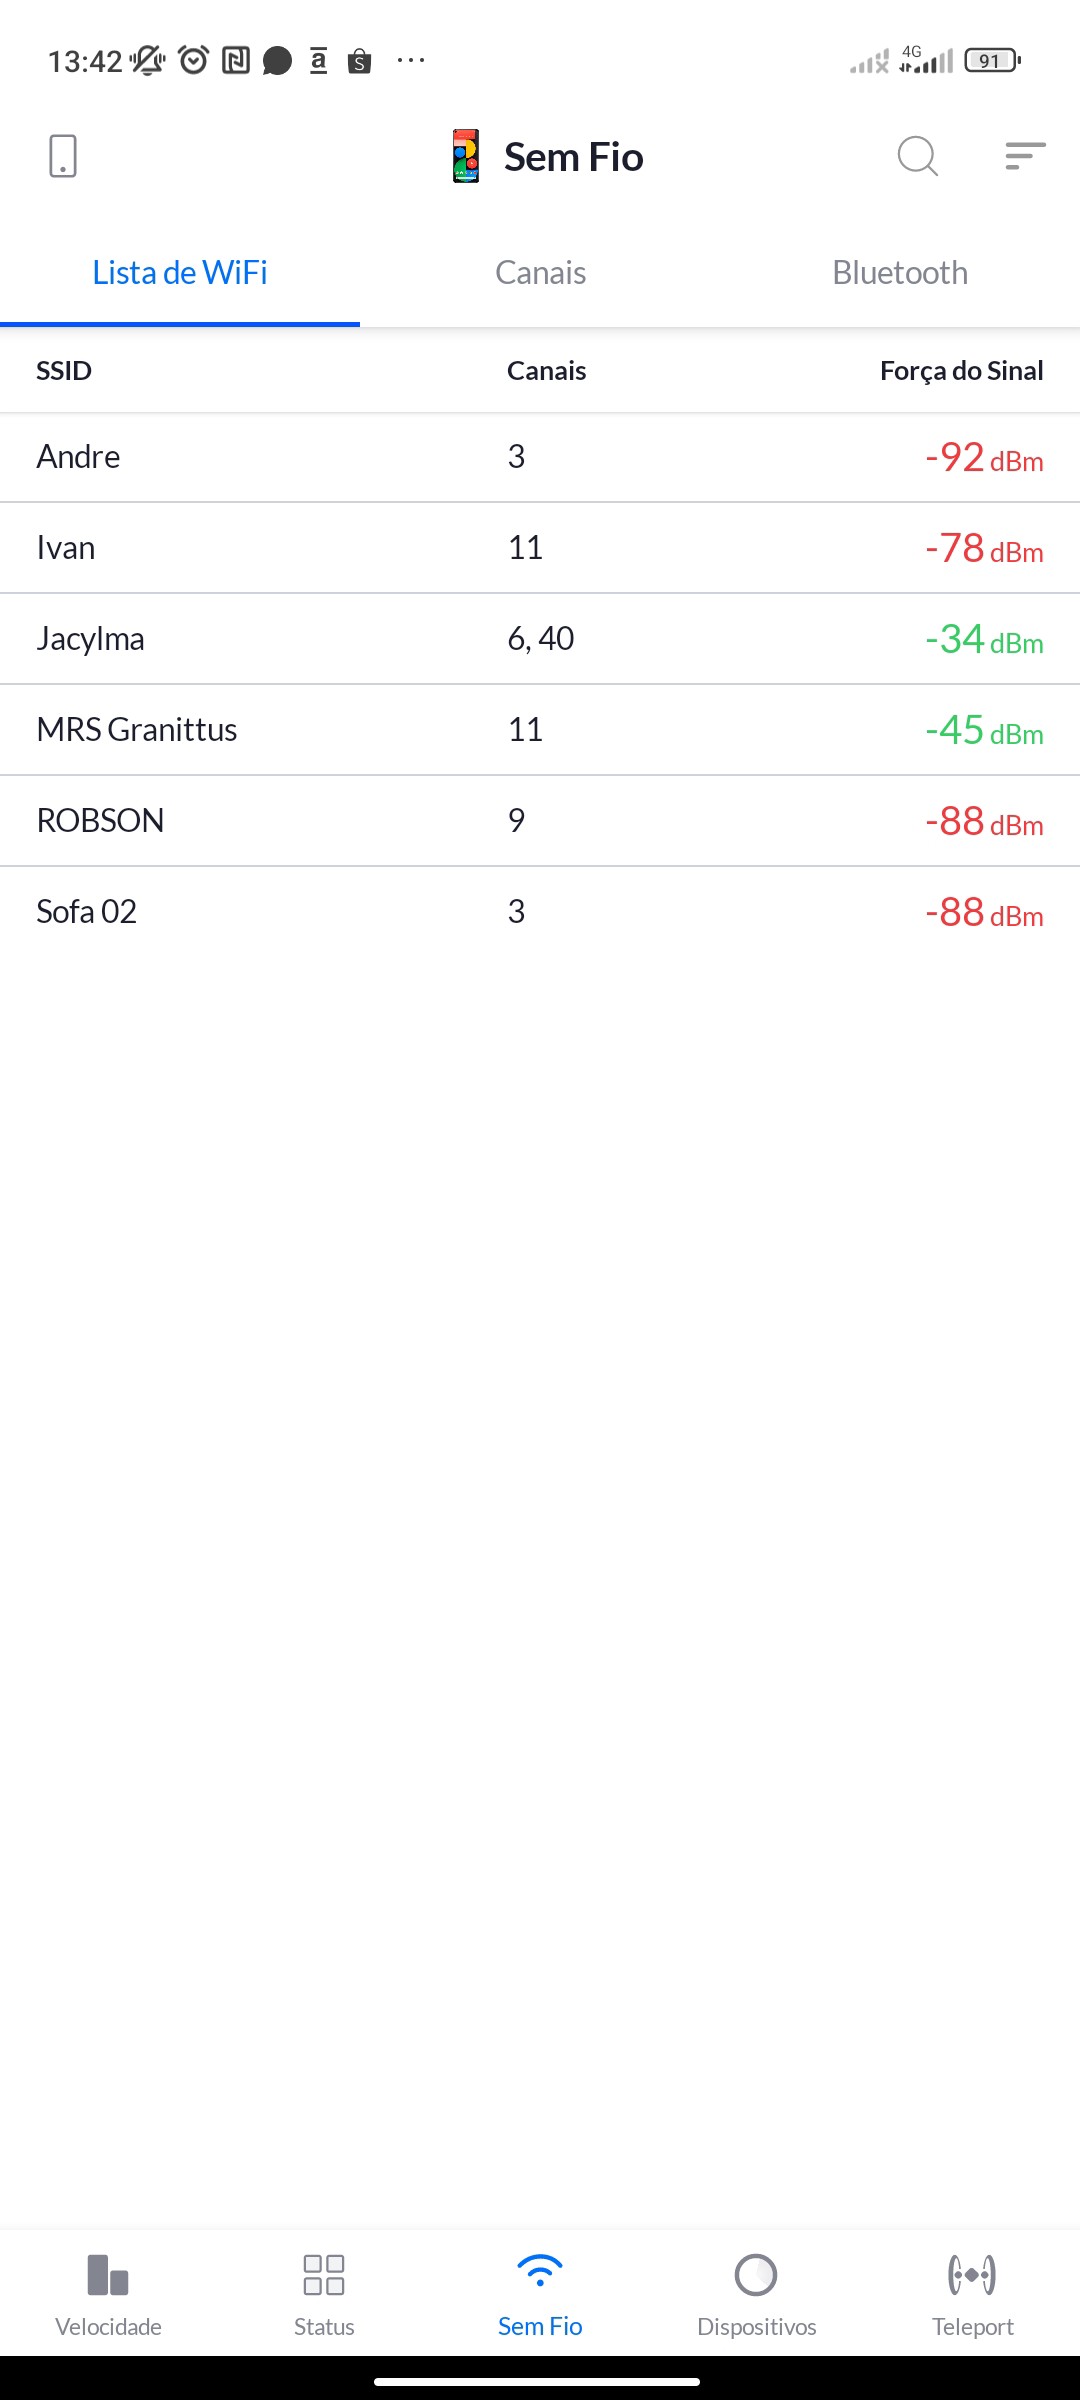The width and height of the screenshot is (1080, 2400).
Task: Switch to the Bluetooth tab
Action: tap(900, 273)
